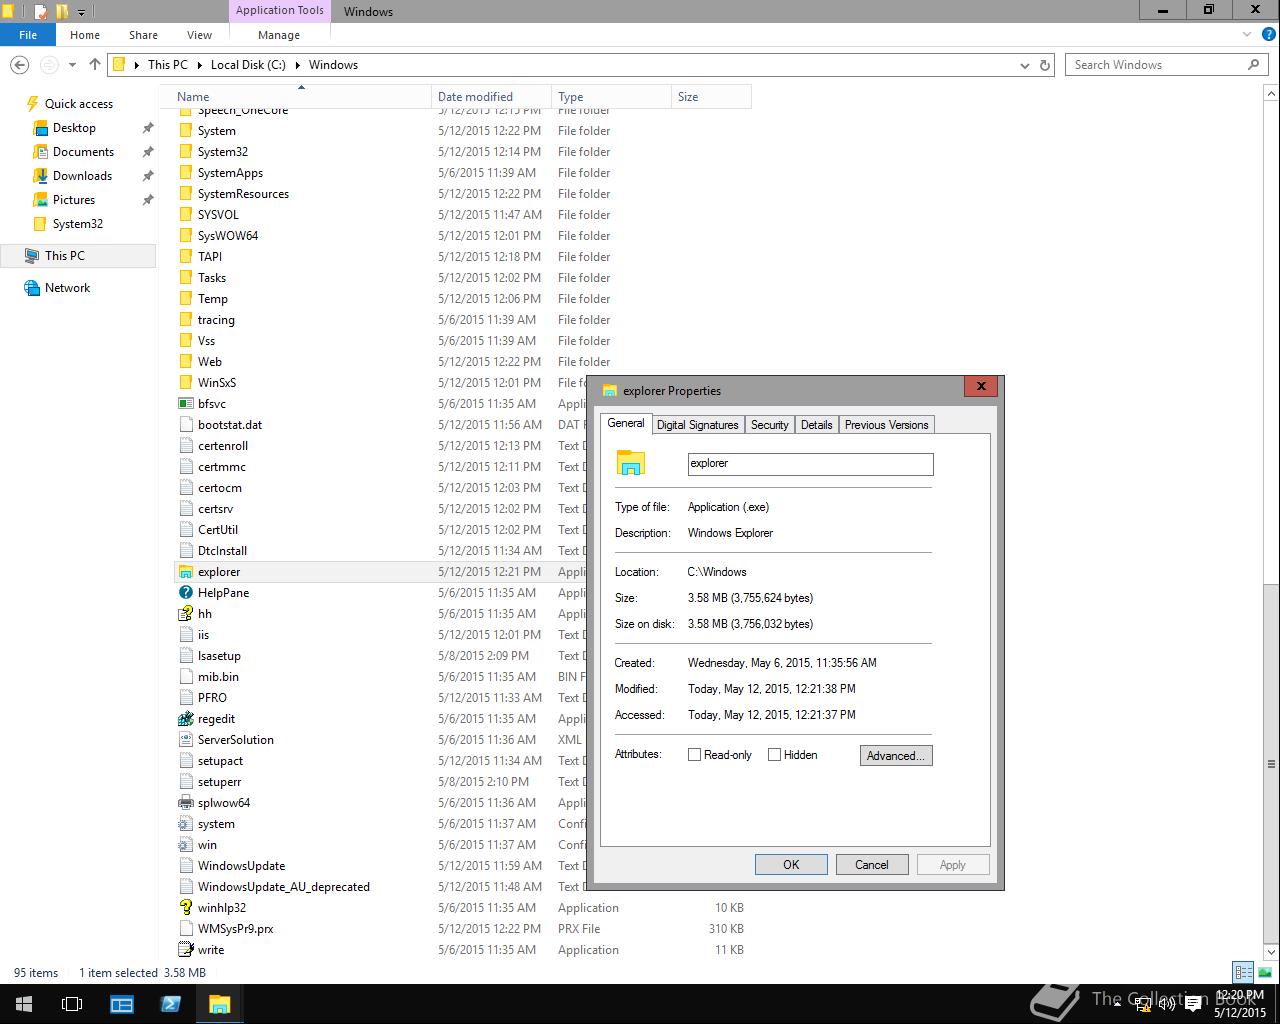This screenshot has width=1280, height=1024.
Task: Click the search magnifier icon
Action: click(x=1253, y=65)
